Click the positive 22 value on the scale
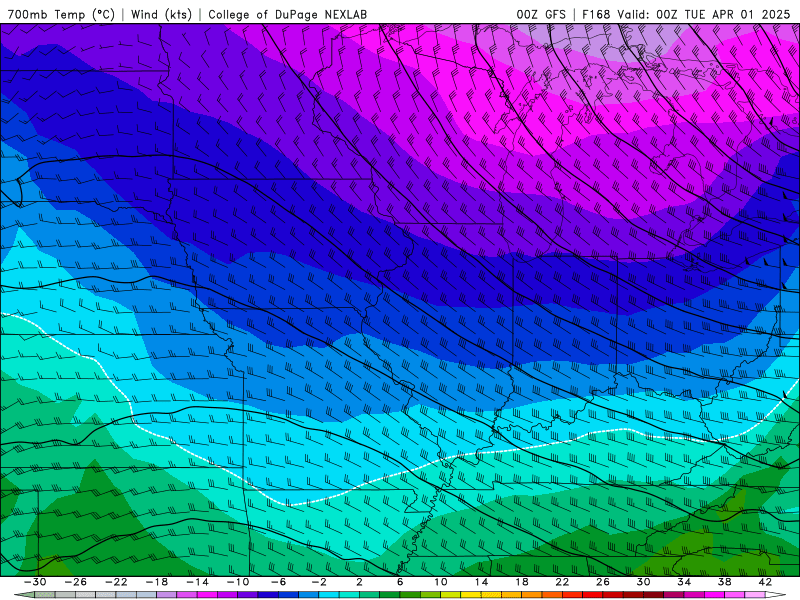Image resolution: width=800 pixels, height=600 pixels. (562, 582)
